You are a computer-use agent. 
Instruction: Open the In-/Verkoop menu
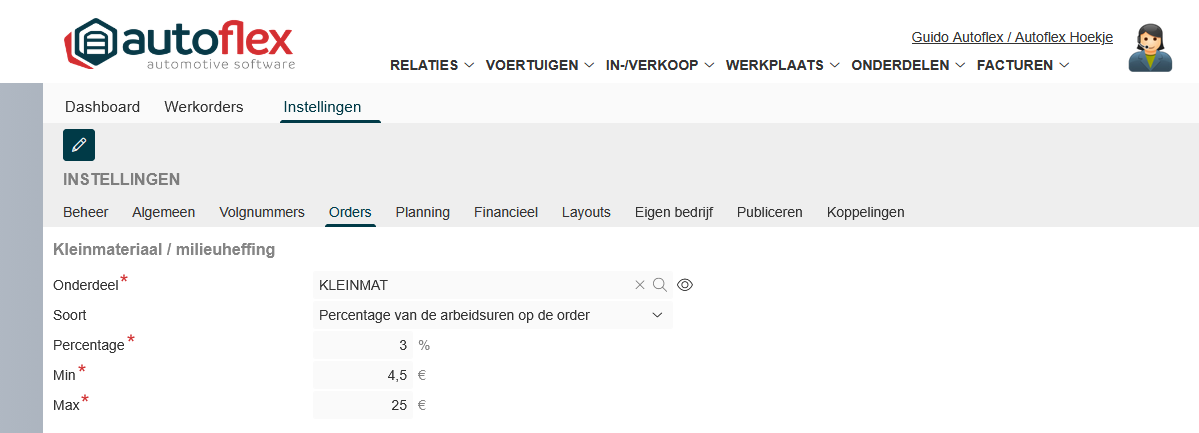pos(660,65)
